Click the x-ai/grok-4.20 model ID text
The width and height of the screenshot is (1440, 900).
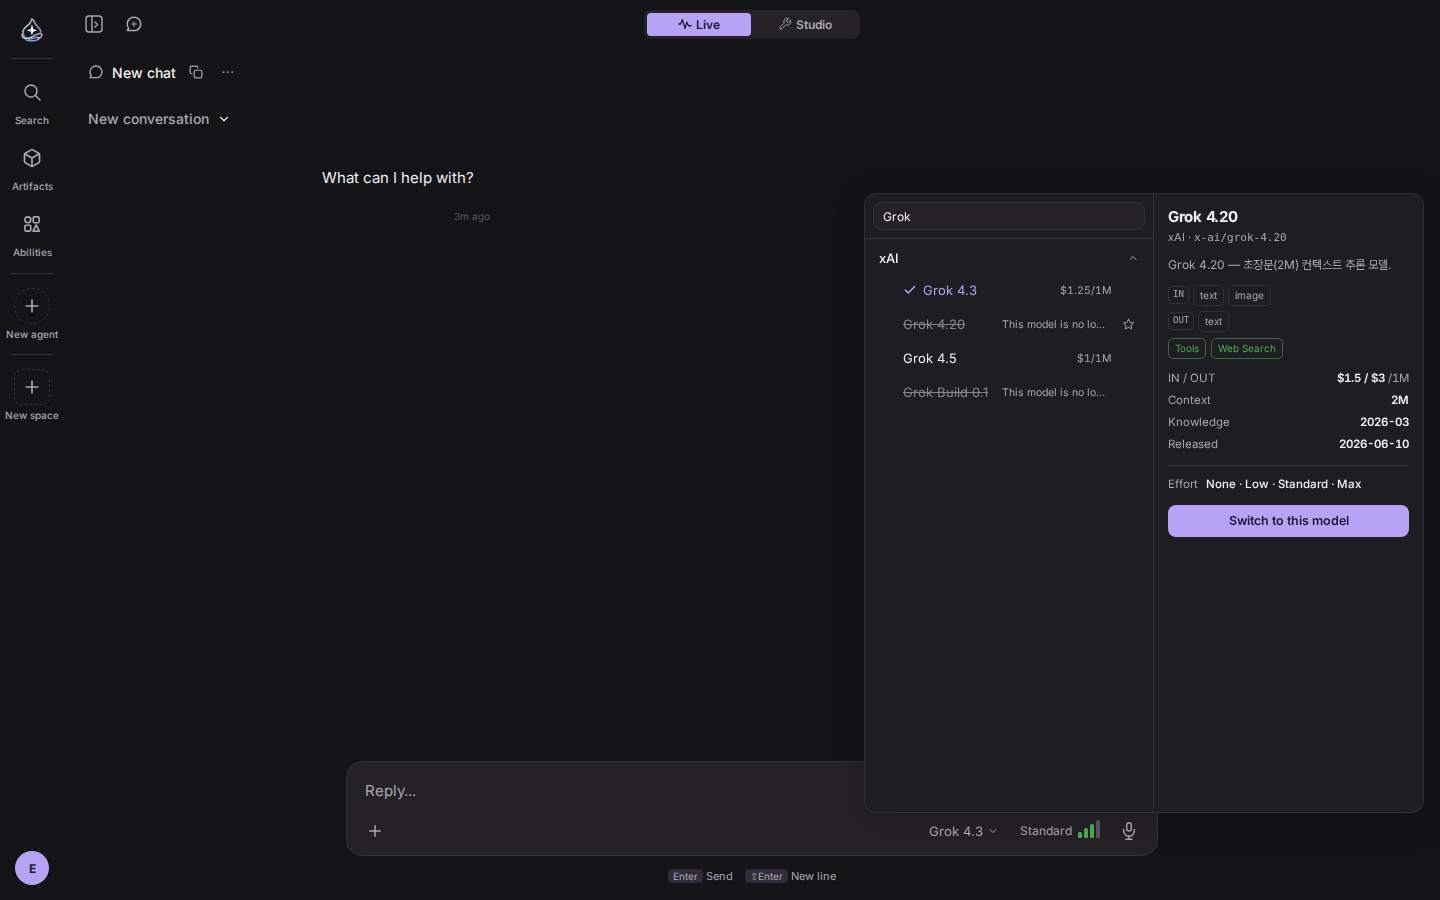point(1240,238)
